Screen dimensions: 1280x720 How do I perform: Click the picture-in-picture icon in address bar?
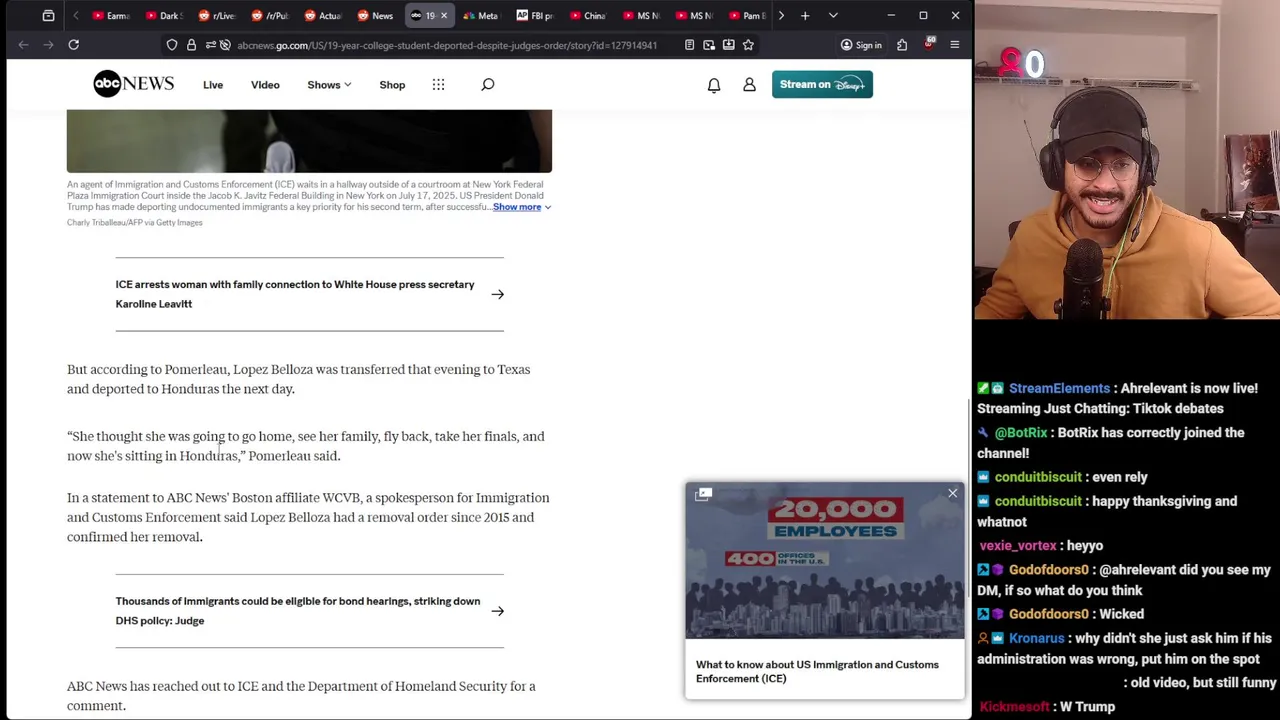[709, 45]
